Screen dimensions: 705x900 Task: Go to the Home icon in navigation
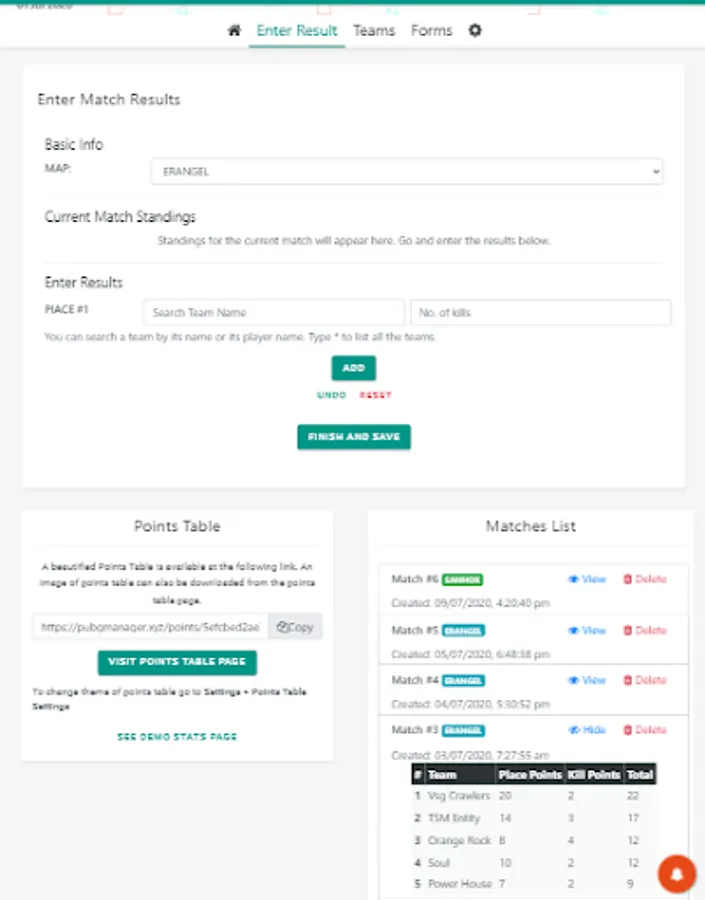(234, 31)
